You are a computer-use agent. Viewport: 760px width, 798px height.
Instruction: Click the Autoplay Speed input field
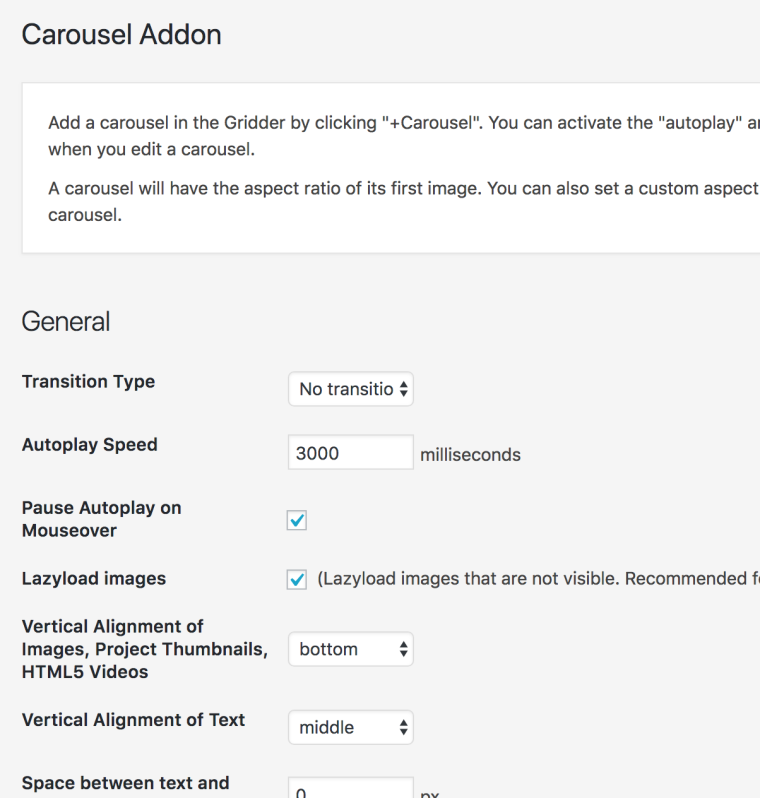click(x=350, y=453)
